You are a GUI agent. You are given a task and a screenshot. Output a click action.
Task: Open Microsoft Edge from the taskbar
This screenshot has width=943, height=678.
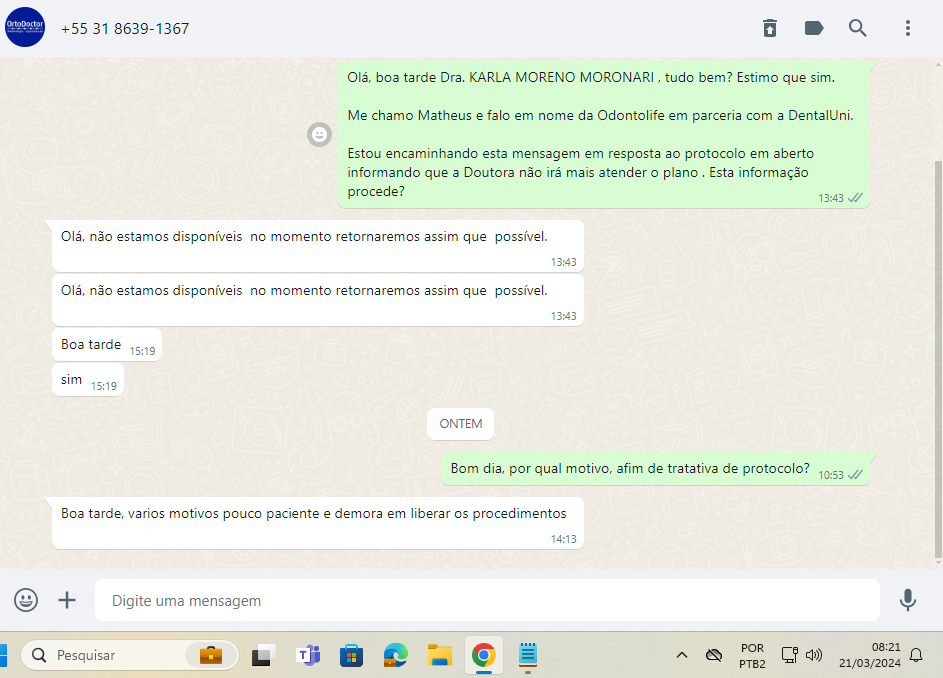tap(395, 656)
